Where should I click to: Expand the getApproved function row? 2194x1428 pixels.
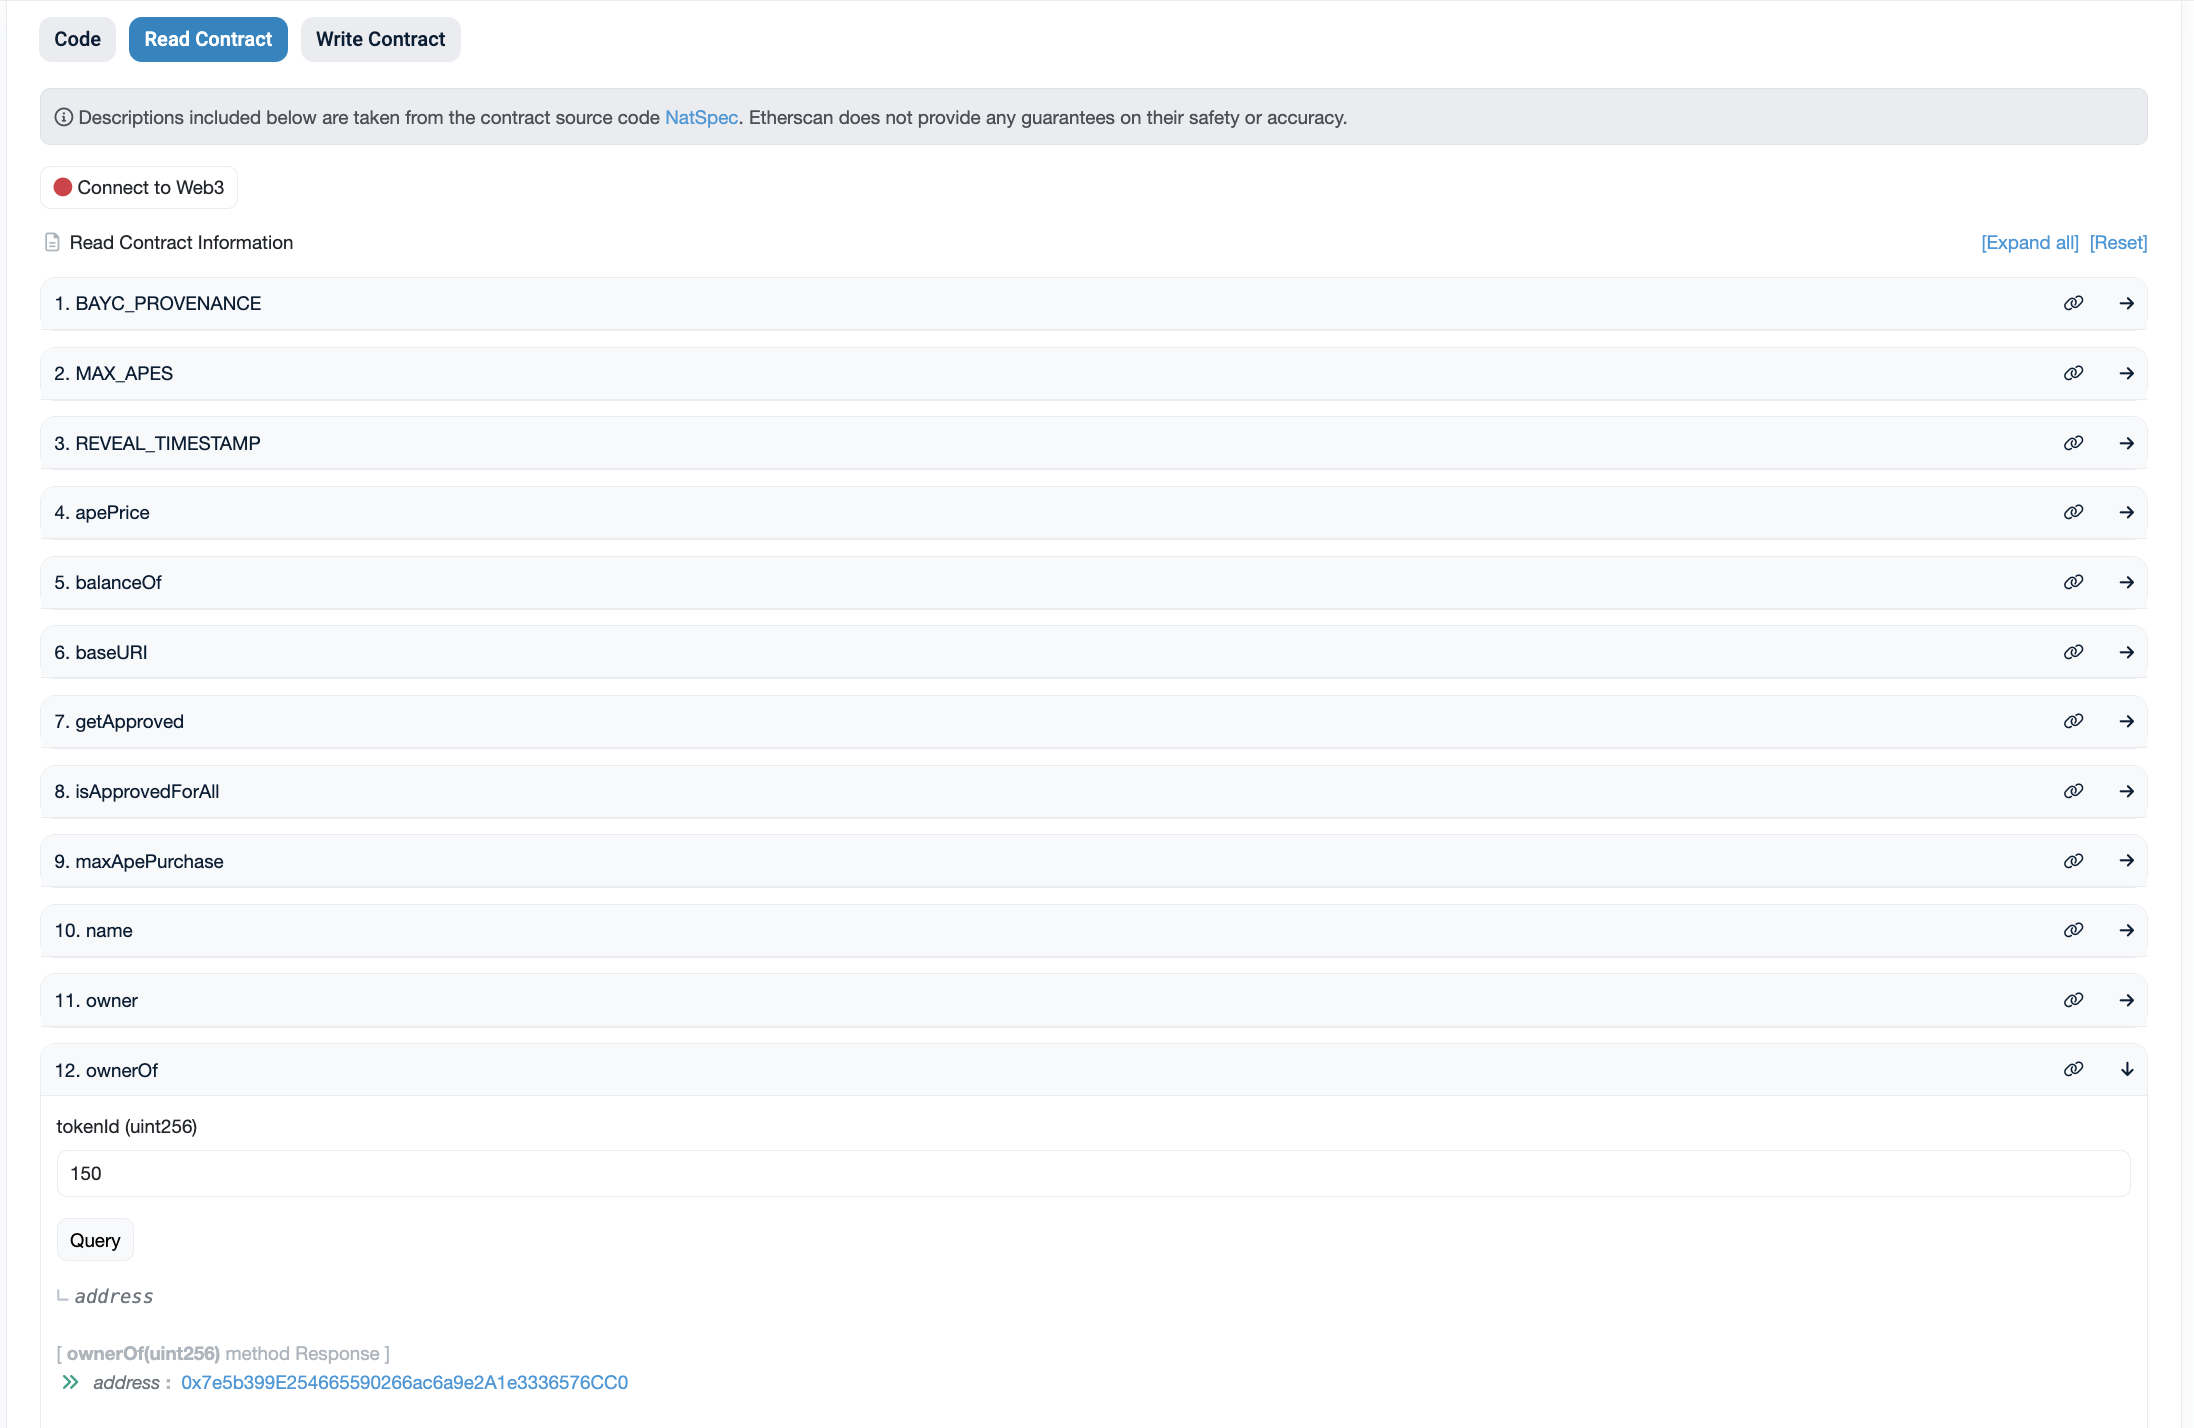(2126, 720)
